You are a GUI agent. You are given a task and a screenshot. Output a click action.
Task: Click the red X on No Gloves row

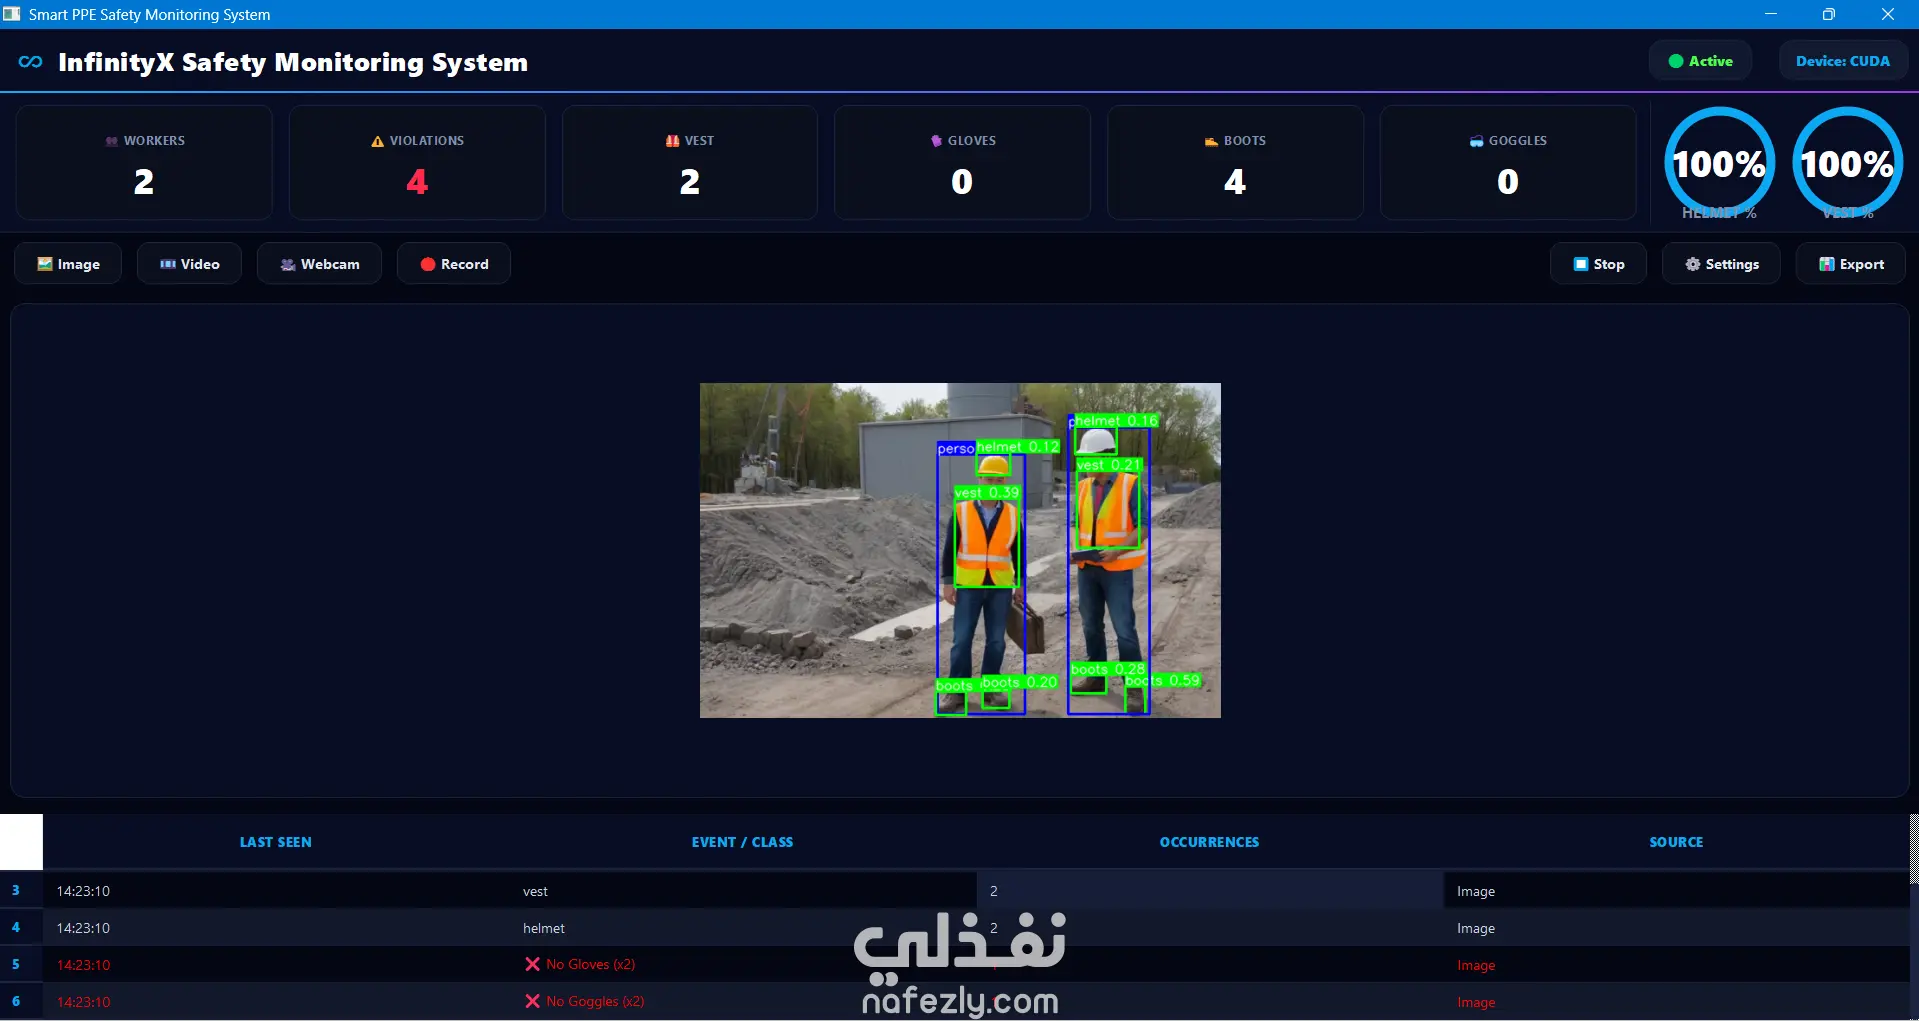point(532,964)
